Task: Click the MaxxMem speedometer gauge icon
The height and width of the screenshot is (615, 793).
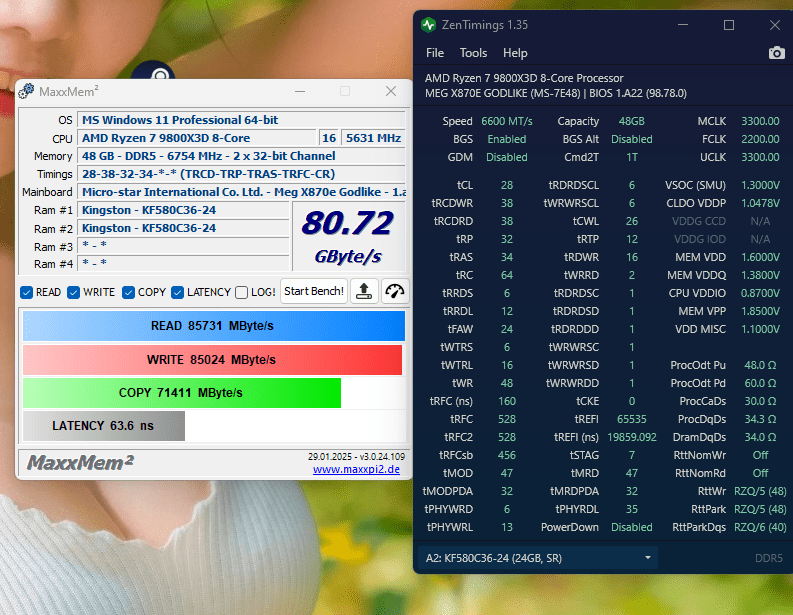Action: 394,291
